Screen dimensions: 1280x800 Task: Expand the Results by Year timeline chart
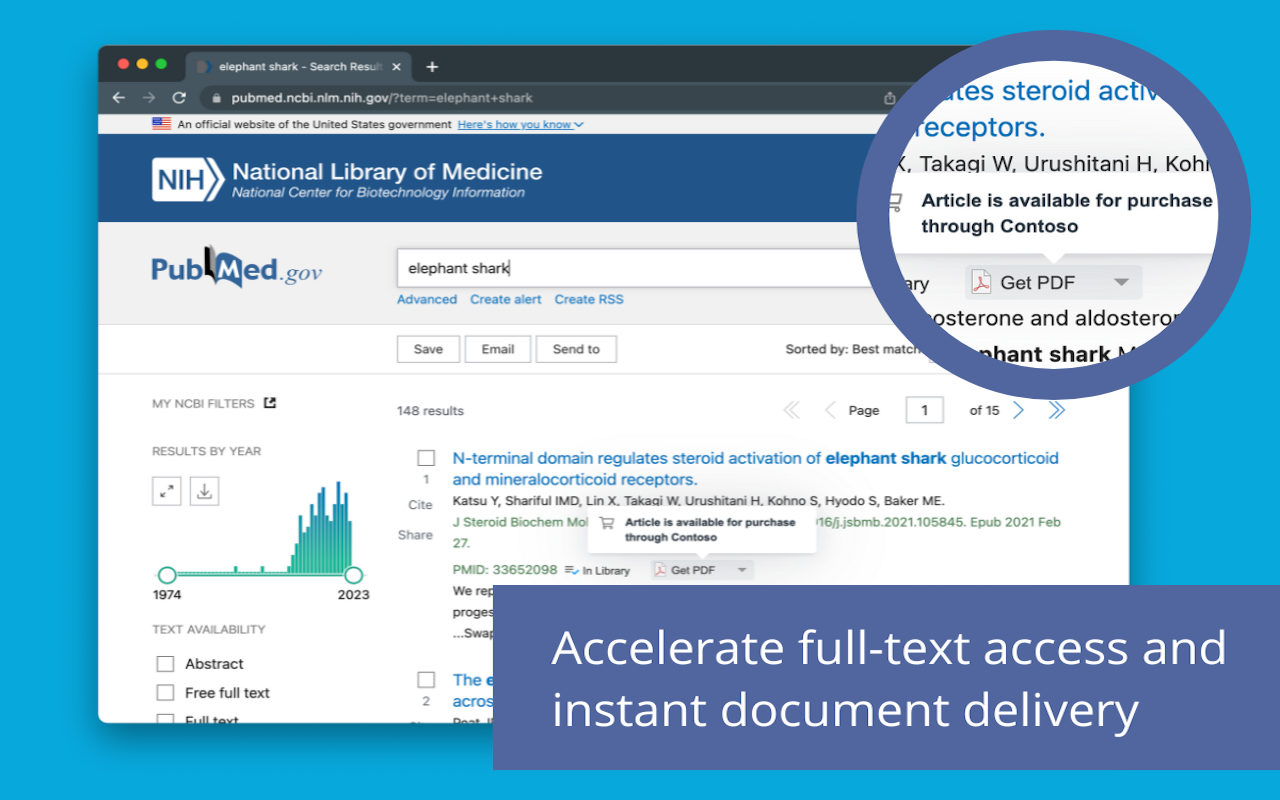[167, 491]
